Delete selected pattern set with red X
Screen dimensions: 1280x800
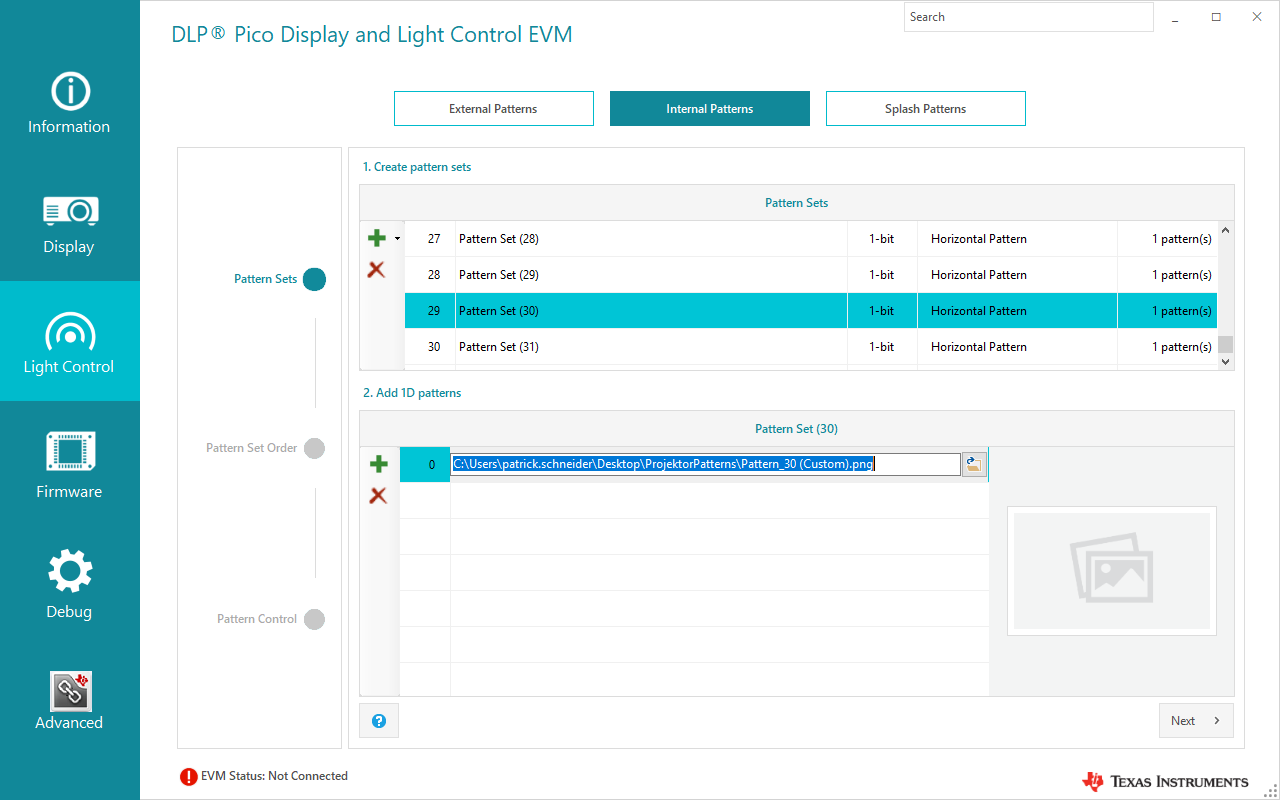click(376, 269)
